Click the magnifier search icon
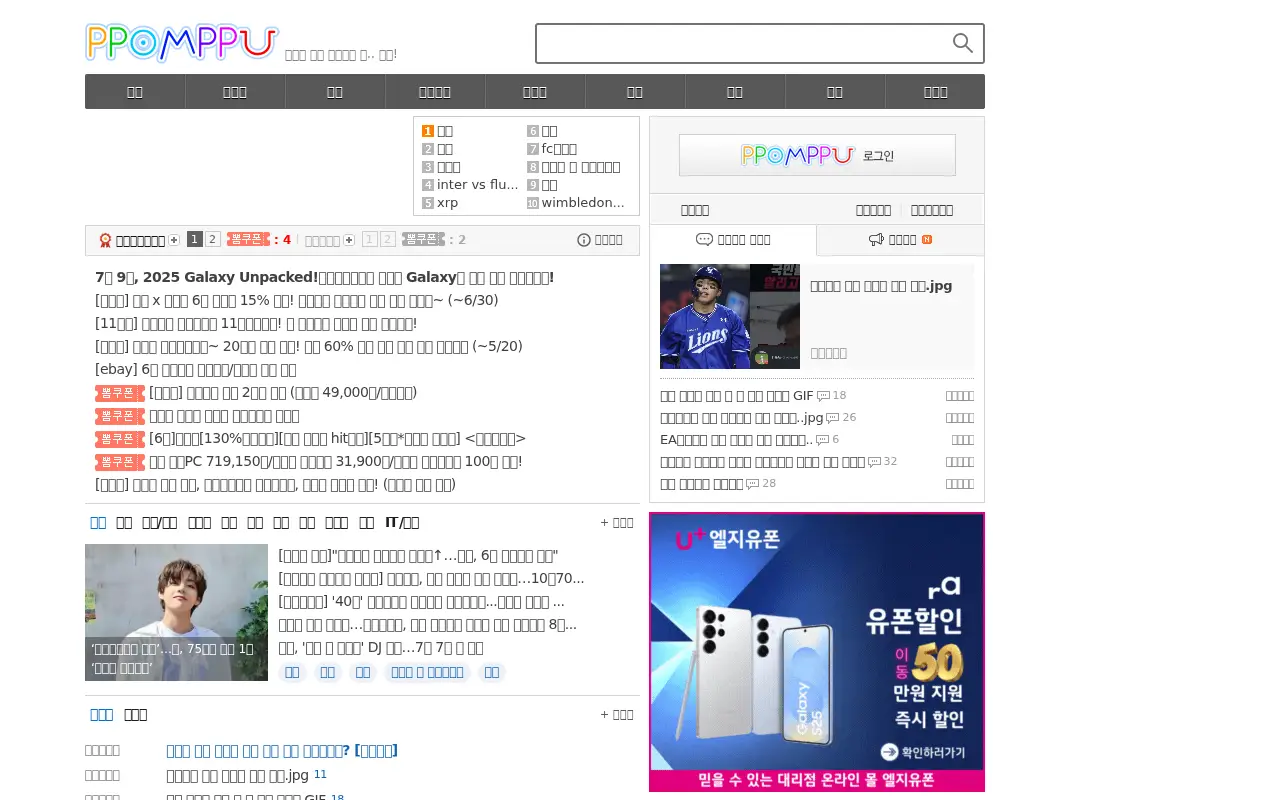The width and height of the screenshot is (1280, 800). (962, 43)
